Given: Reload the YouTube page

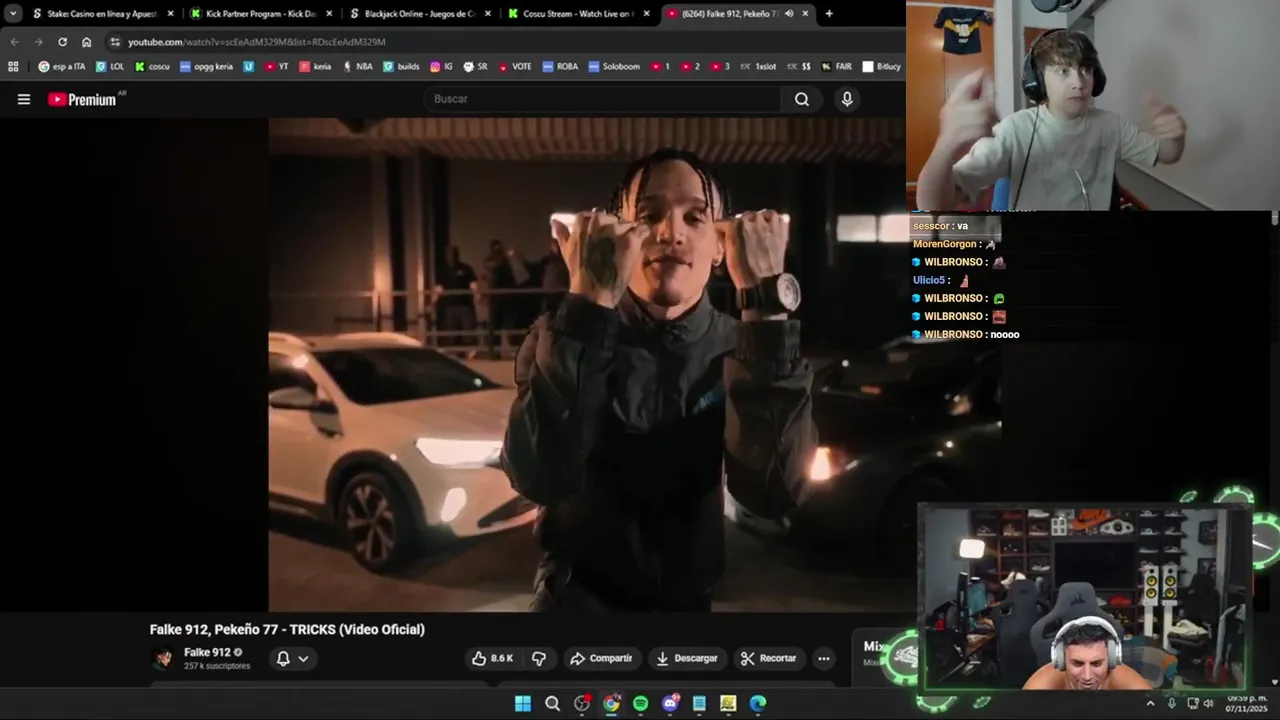Looking at the screenshot, I should click(x=62, y=42).
